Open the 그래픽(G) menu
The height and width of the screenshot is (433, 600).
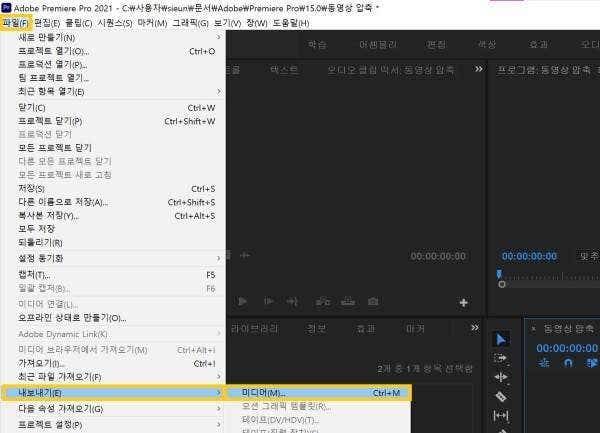[x=190, y=23]
